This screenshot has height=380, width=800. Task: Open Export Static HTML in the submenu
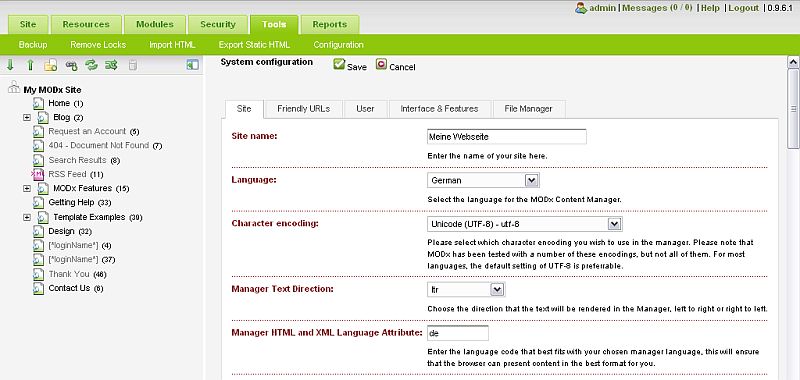point(254,45)
